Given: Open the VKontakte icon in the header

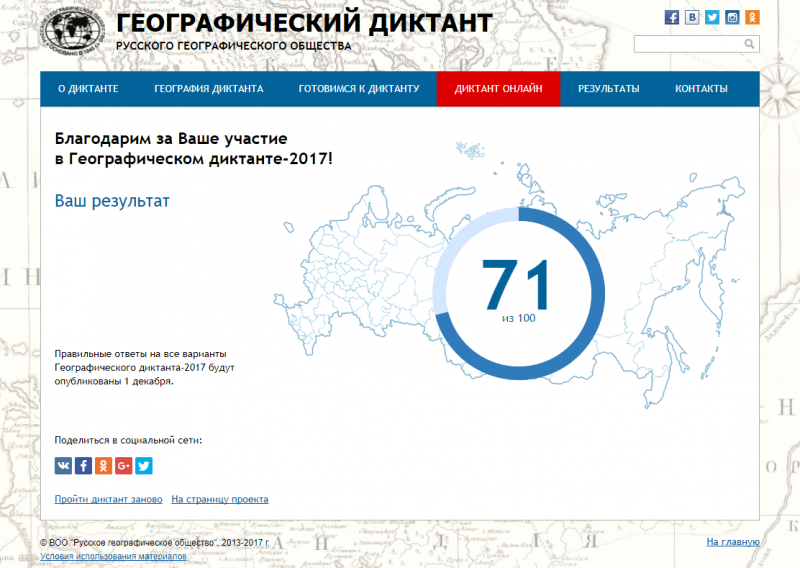Looking at the screenshot, I should (692, 17).
